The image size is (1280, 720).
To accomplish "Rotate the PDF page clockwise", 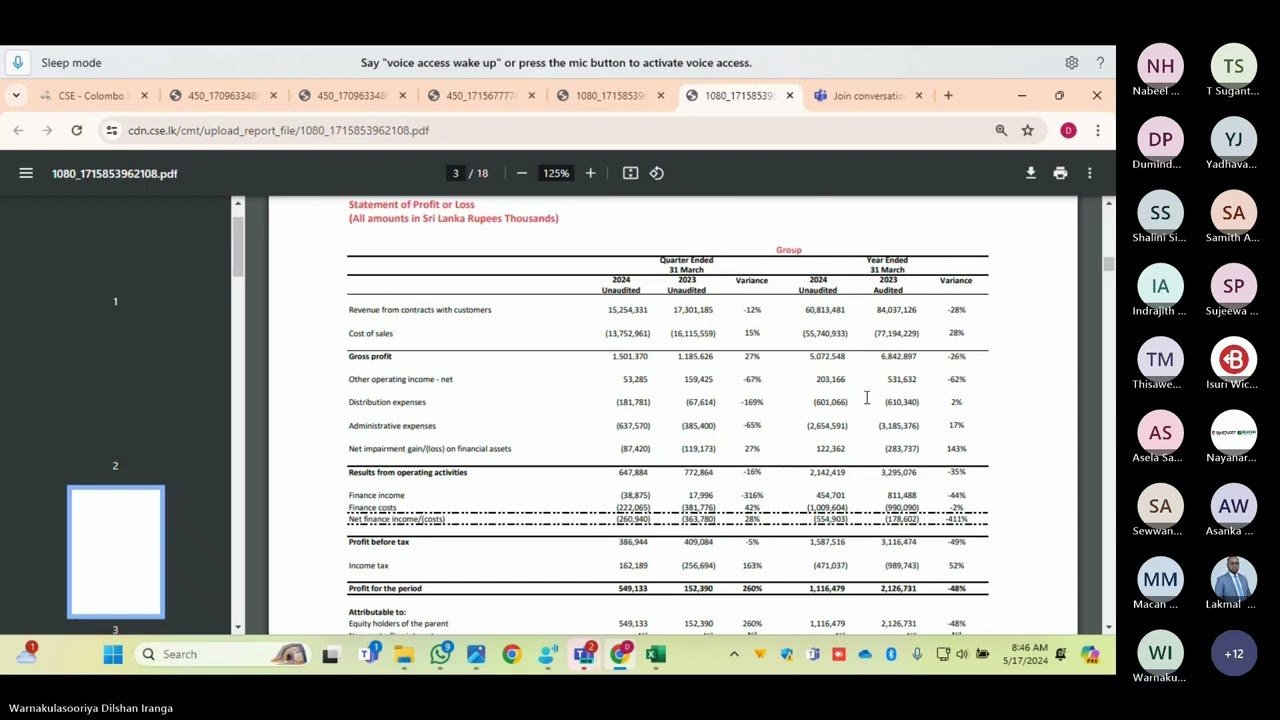I will click(x=657, y=172).
